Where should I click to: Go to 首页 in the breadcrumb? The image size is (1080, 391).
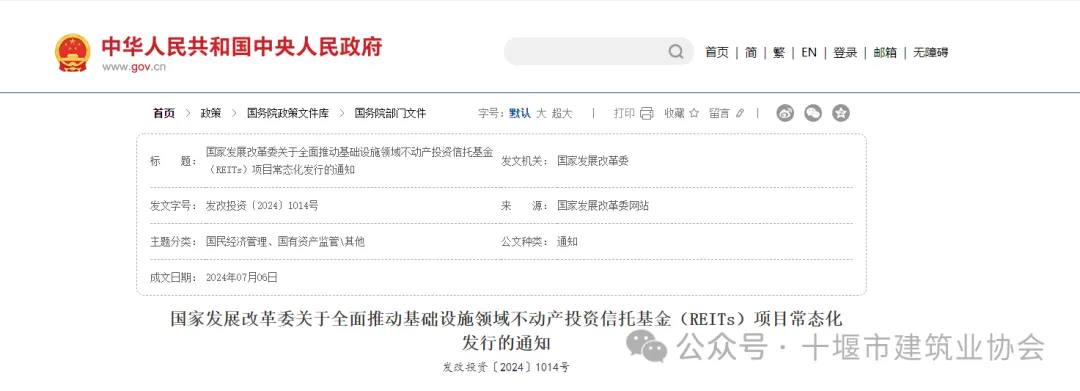[x=164, y=113]
